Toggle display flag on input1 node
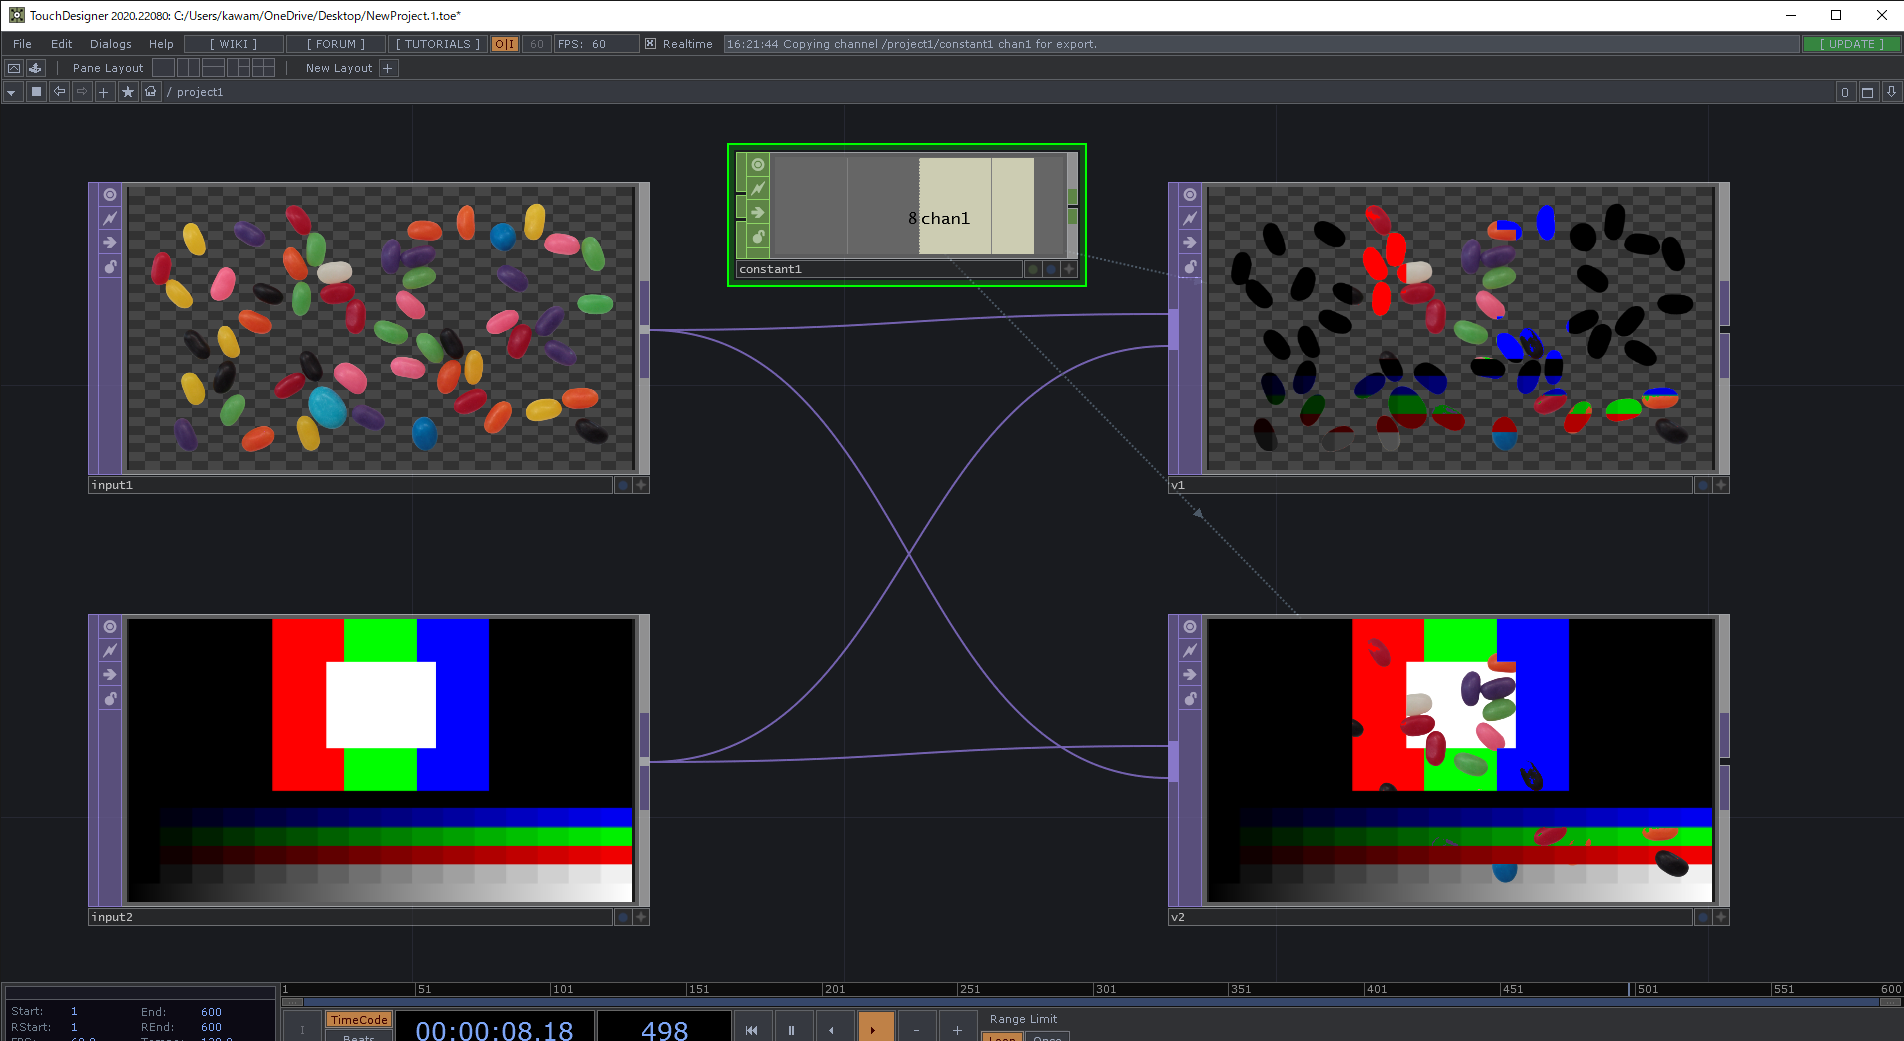Viewport: 1904px width, 1041px height. tap(623, 485)
